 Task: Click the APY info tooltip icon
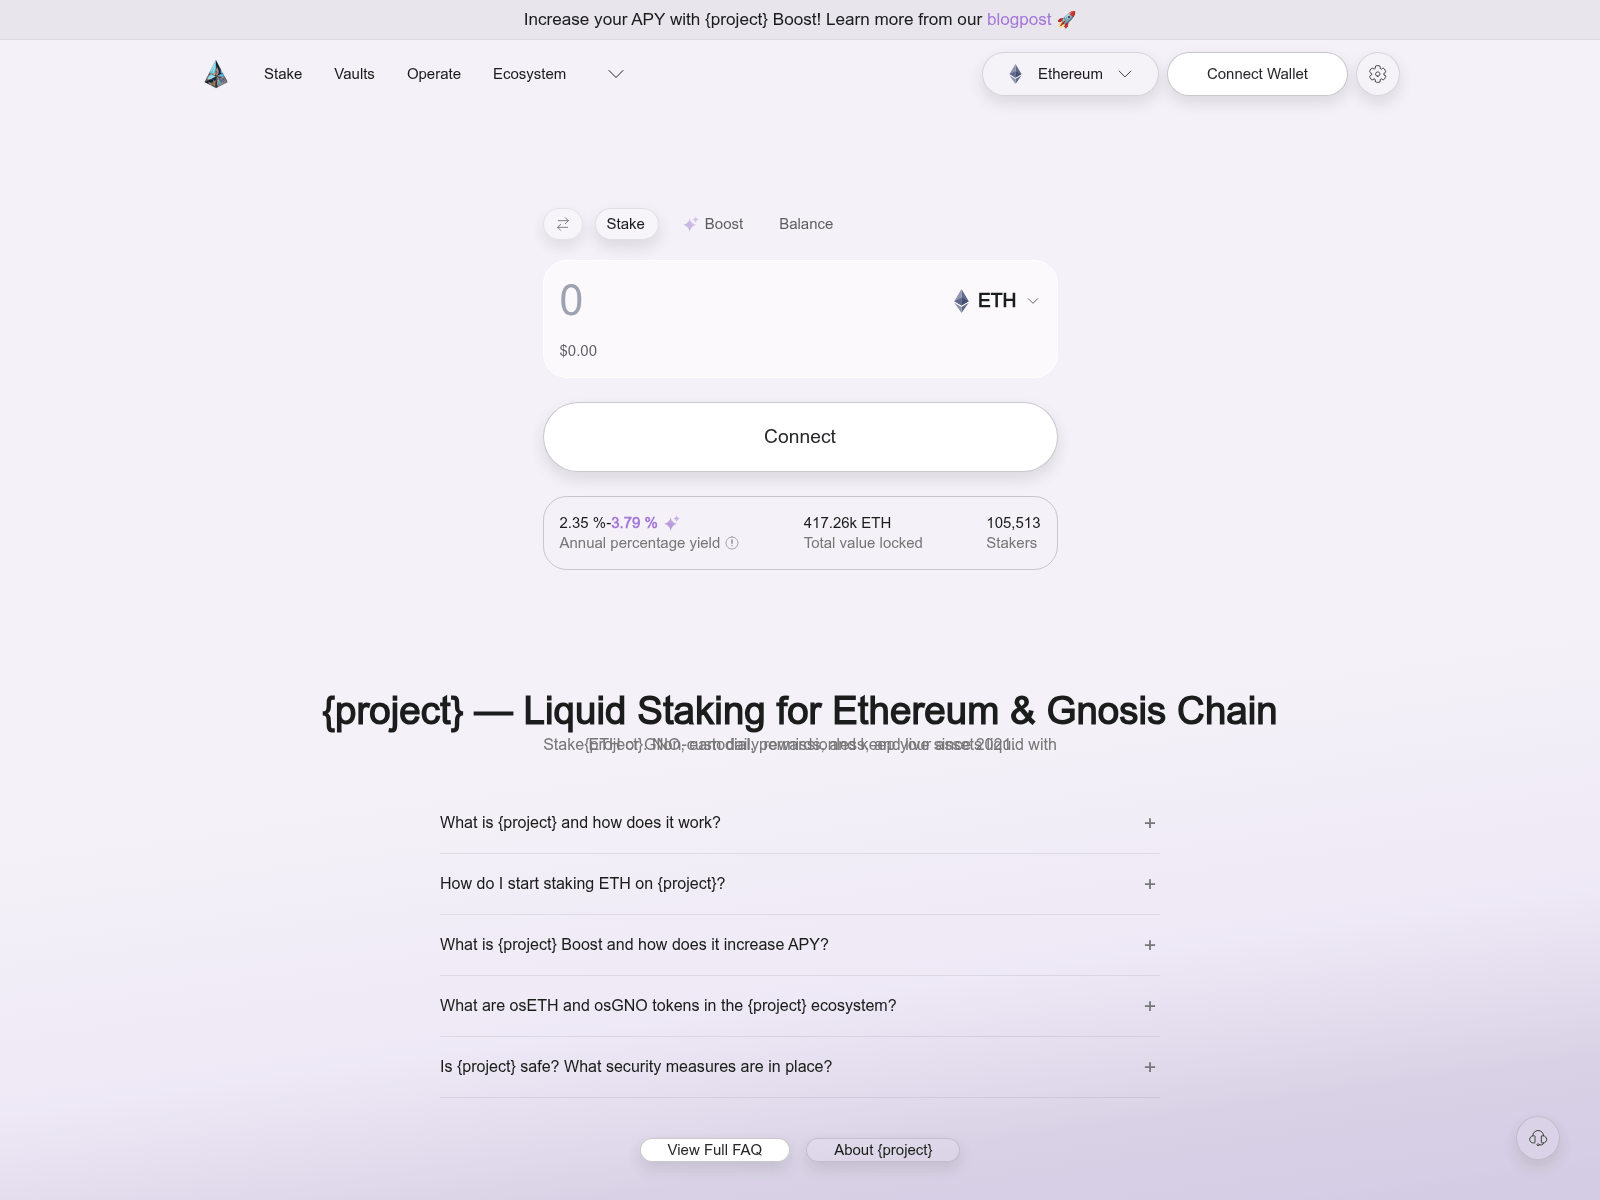[x=732, y=543]
